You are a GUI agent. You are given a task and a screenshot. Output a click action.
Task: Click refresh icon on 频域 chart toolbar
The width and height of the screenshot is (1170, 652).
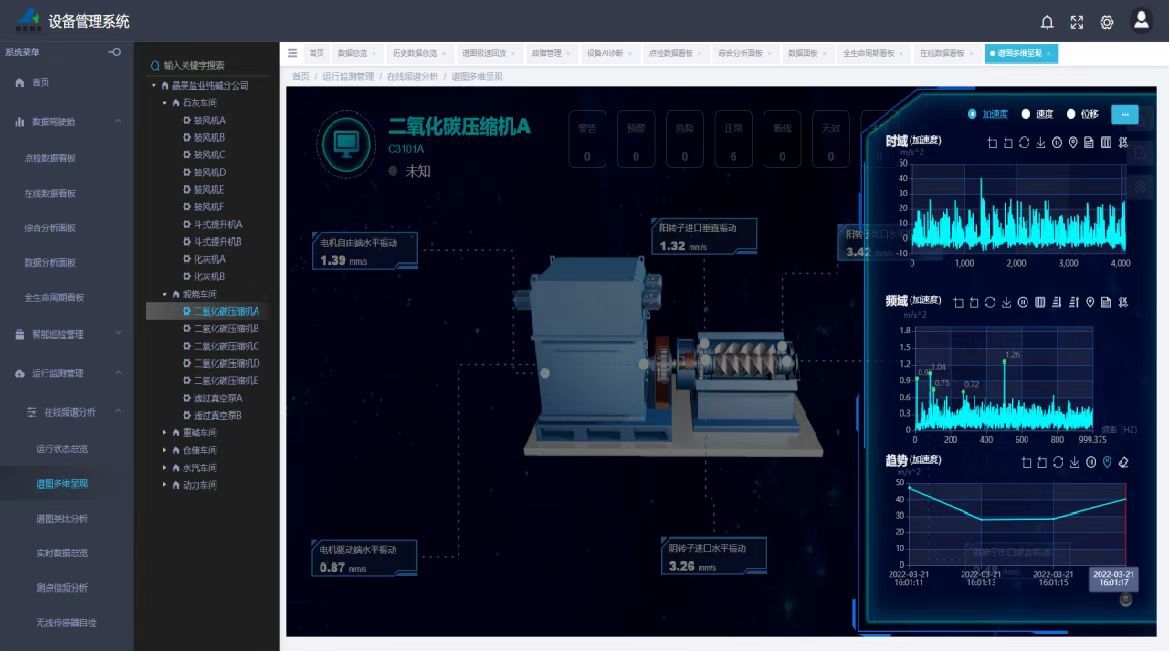tap(990, 302)
